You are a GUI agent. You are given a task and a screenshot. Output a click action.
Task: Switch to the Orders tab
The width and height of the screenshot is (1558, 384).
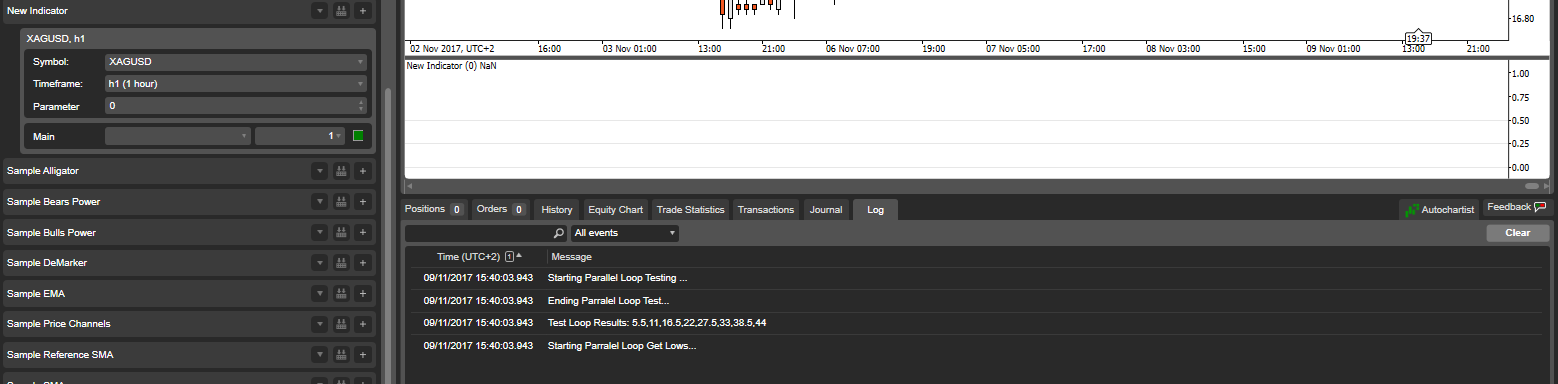tap(501, 210)
